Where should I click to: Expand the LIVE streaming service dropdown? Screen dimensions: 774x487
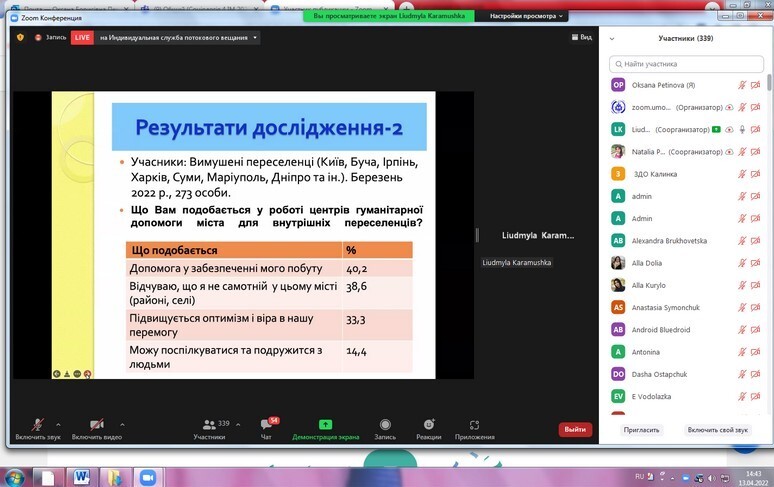pos(255,37)
